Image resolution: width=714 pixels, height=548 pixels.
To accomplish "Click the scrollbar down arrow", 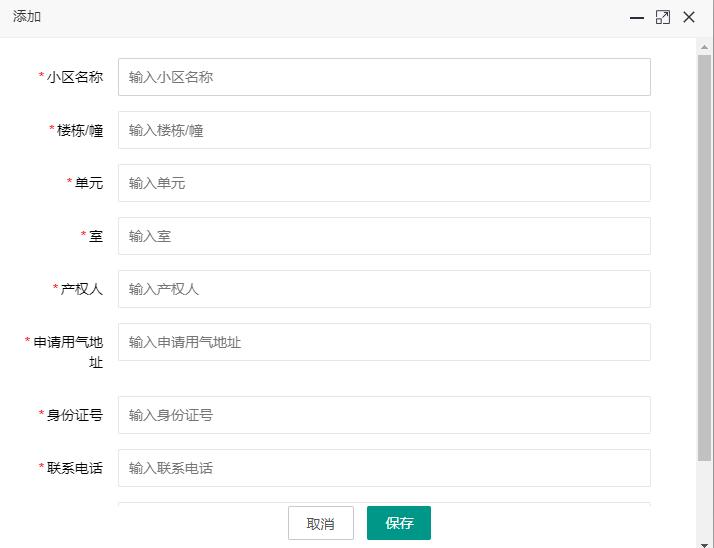I will pyautogui.click(x=704, y=542).
